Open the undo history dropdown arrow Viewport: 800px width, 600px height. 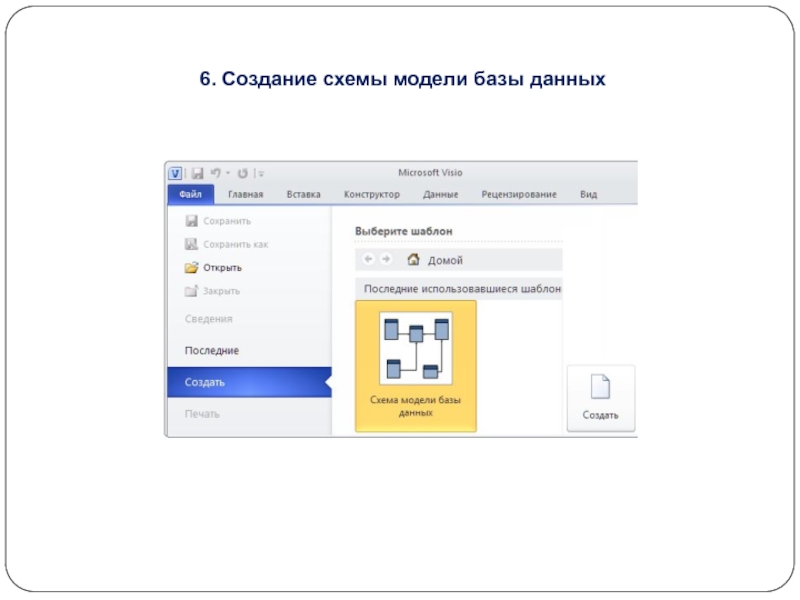pos(227,173)
